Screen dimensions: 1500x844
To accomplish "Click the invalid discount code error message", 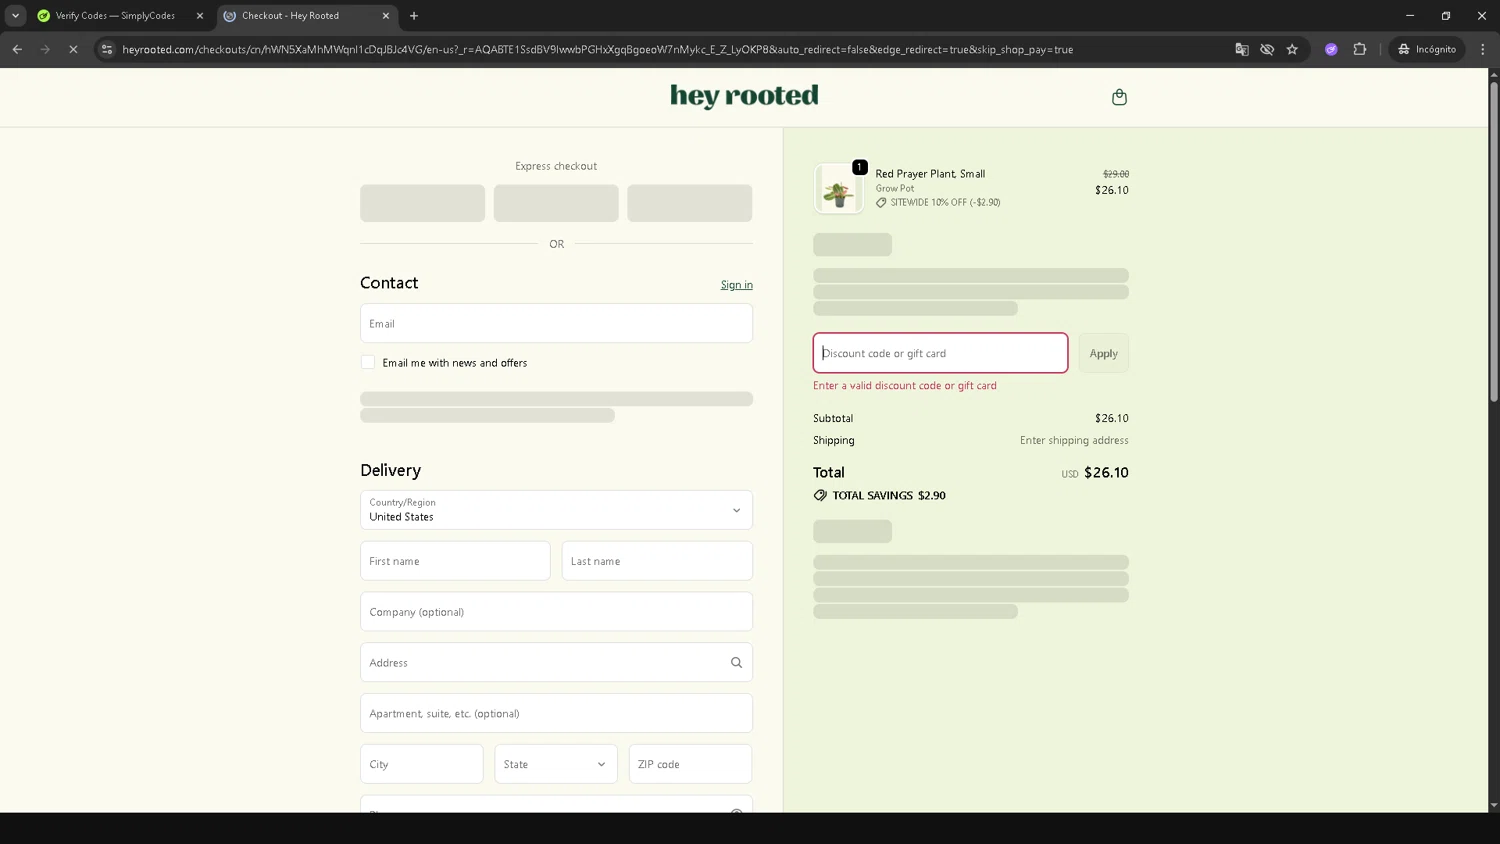I will click(905, 385).
